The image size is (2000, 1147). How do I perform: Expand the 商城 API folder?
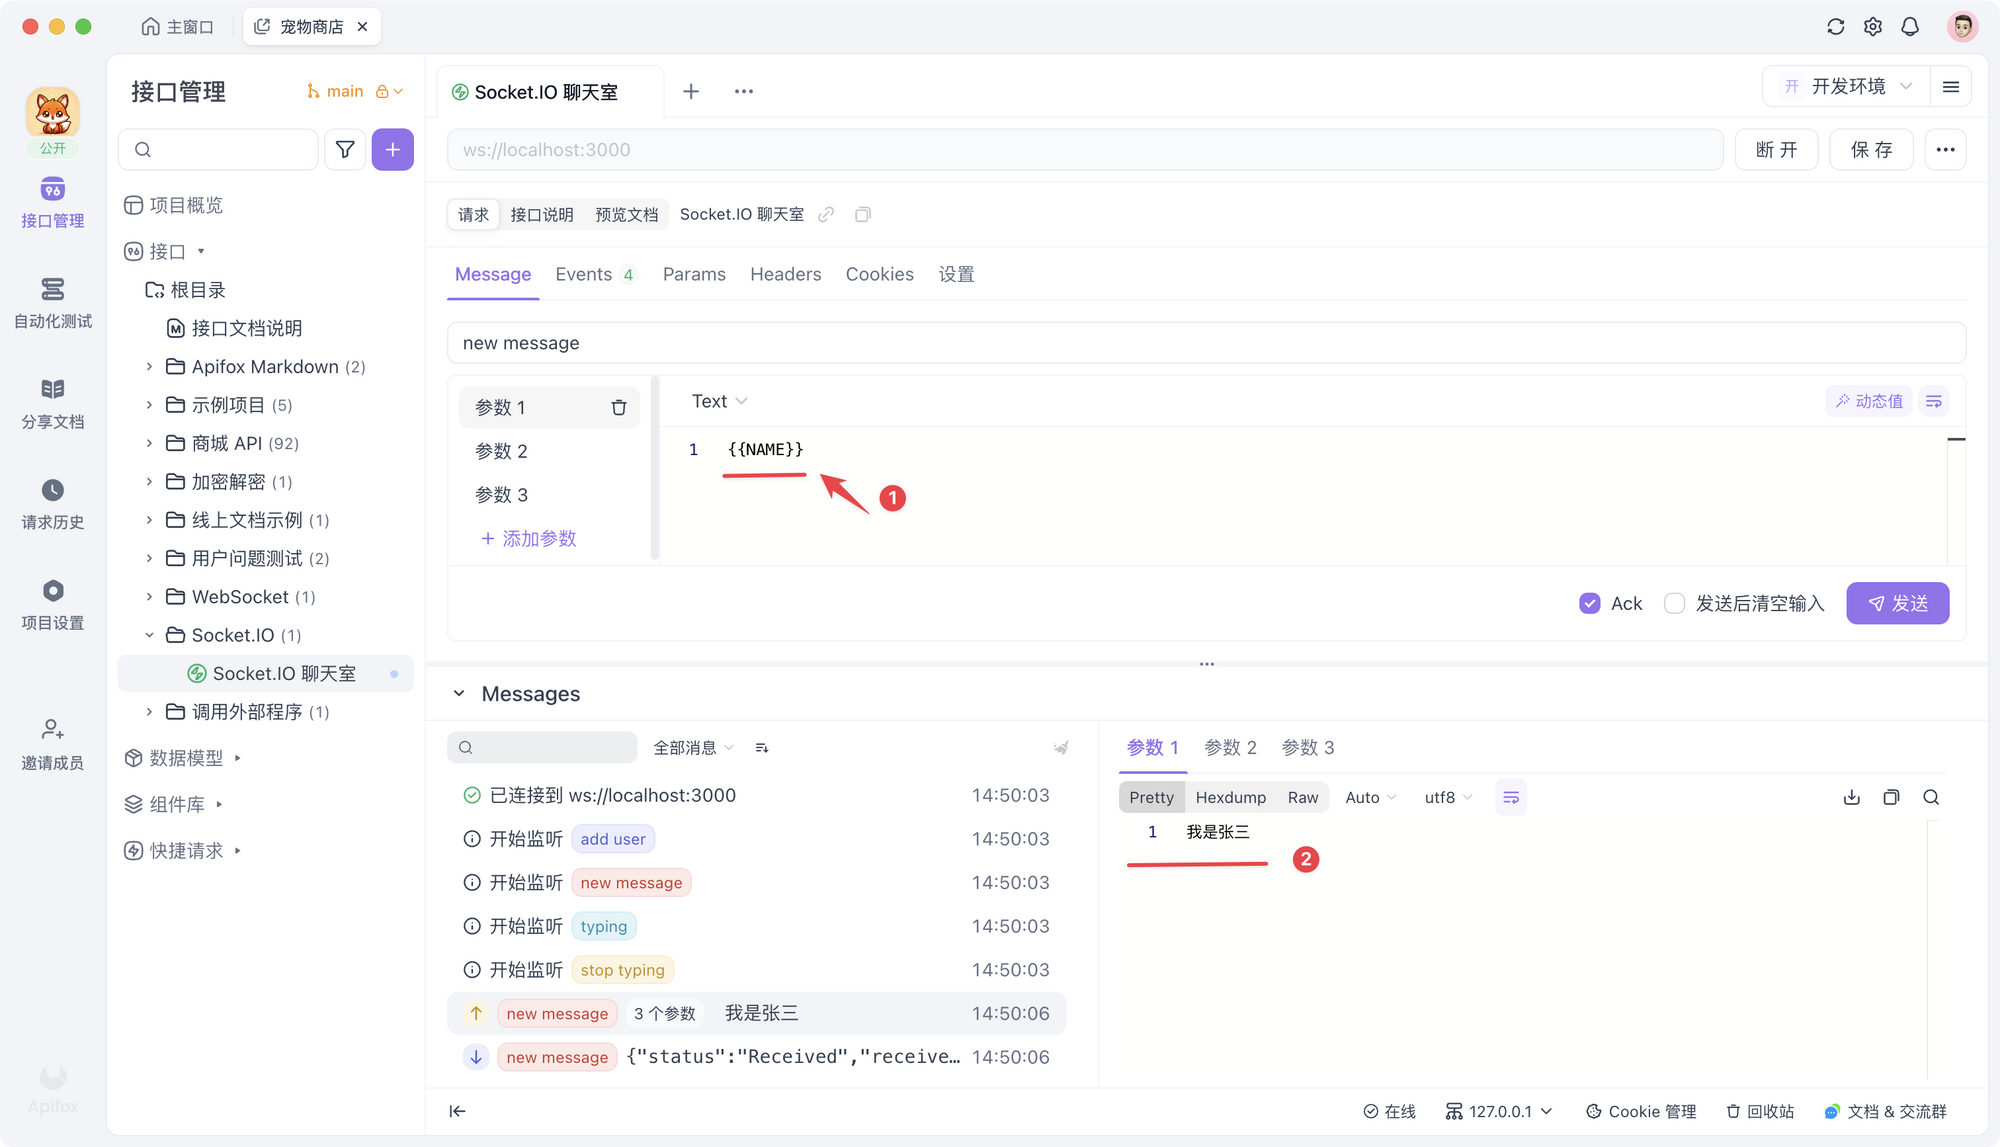tap(150, 442)
